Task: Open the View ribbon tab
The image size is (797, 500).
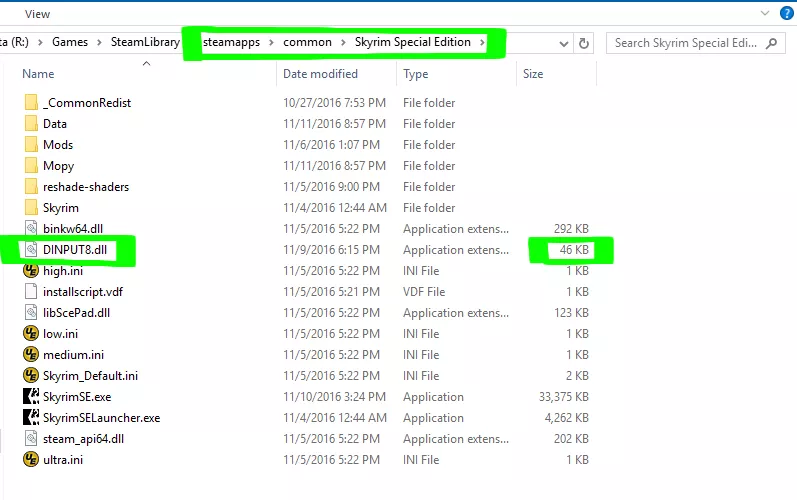Action: pyautogui.click(x=37, y=14)
